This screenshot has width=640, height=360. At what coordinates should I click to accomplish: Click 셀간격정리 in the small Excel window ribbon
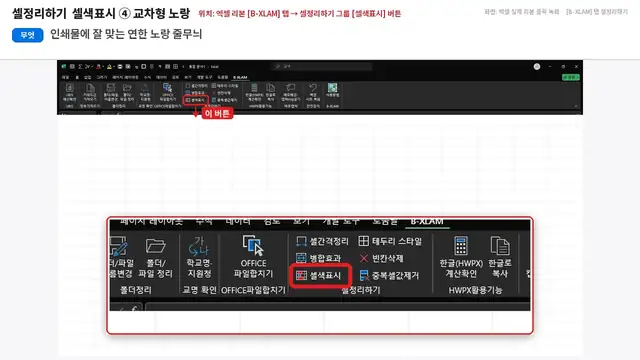[x=197, y=86]
